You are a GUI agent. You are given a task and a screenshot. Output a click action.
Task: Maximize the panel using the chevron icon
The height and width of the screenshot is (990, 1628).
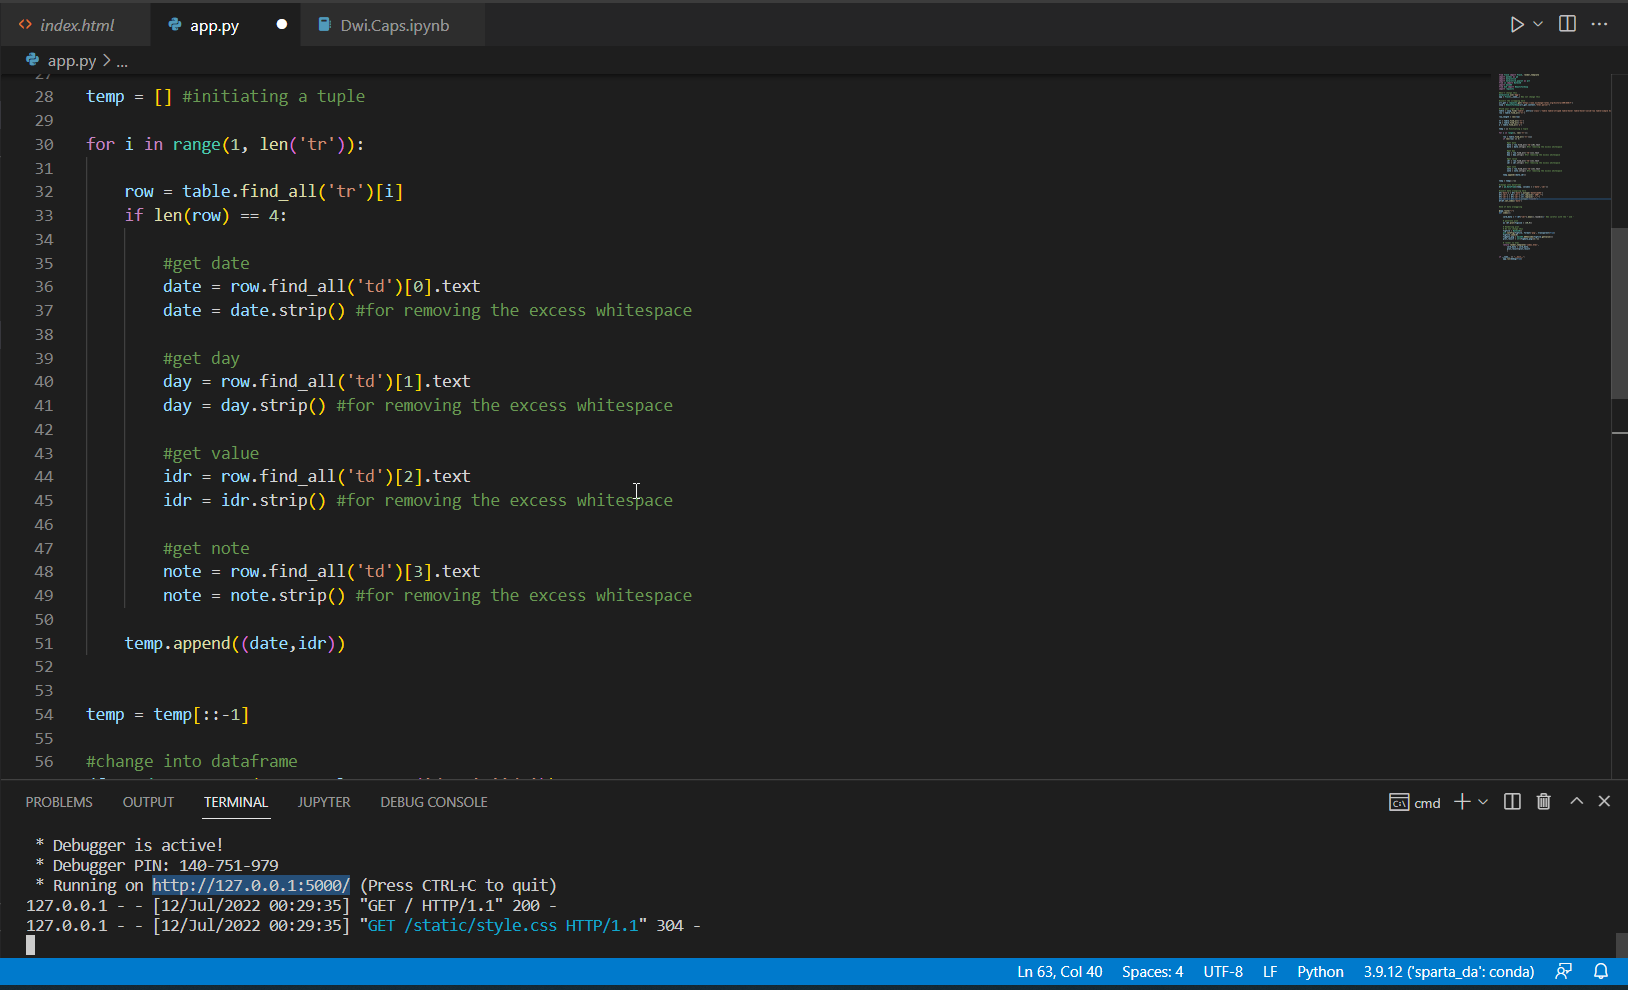click(x=1574, y=800)
